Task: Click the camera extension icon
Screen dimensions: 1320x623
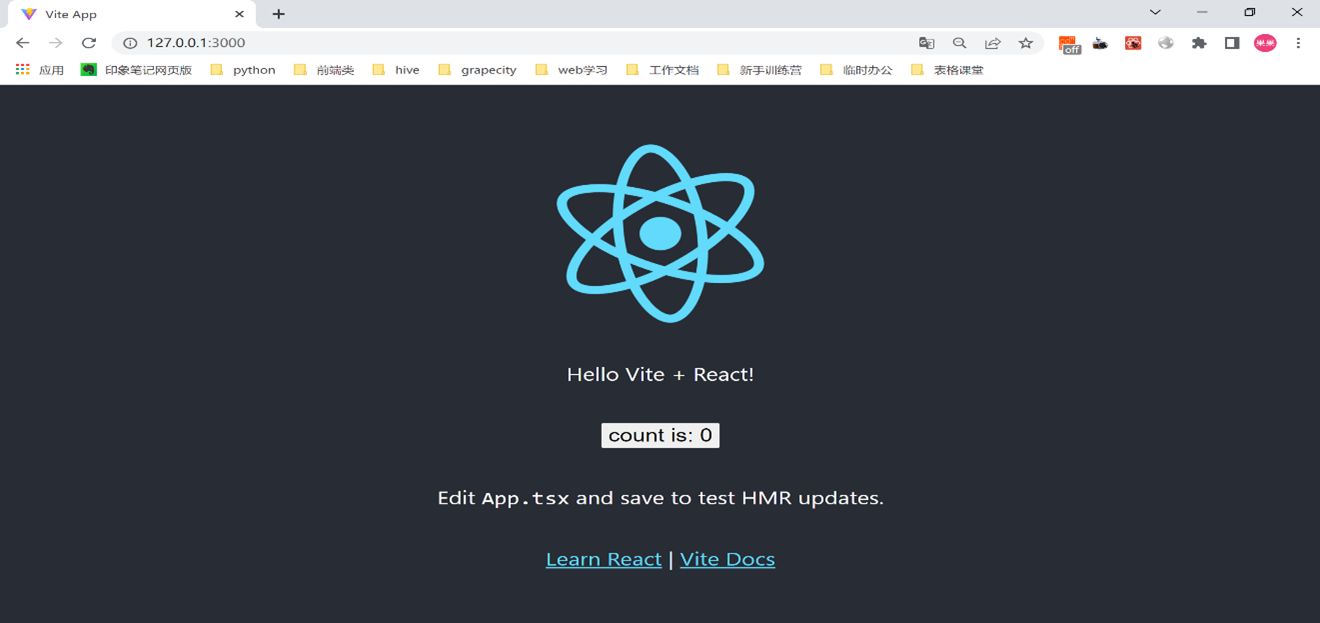Action: point(1100,43)
